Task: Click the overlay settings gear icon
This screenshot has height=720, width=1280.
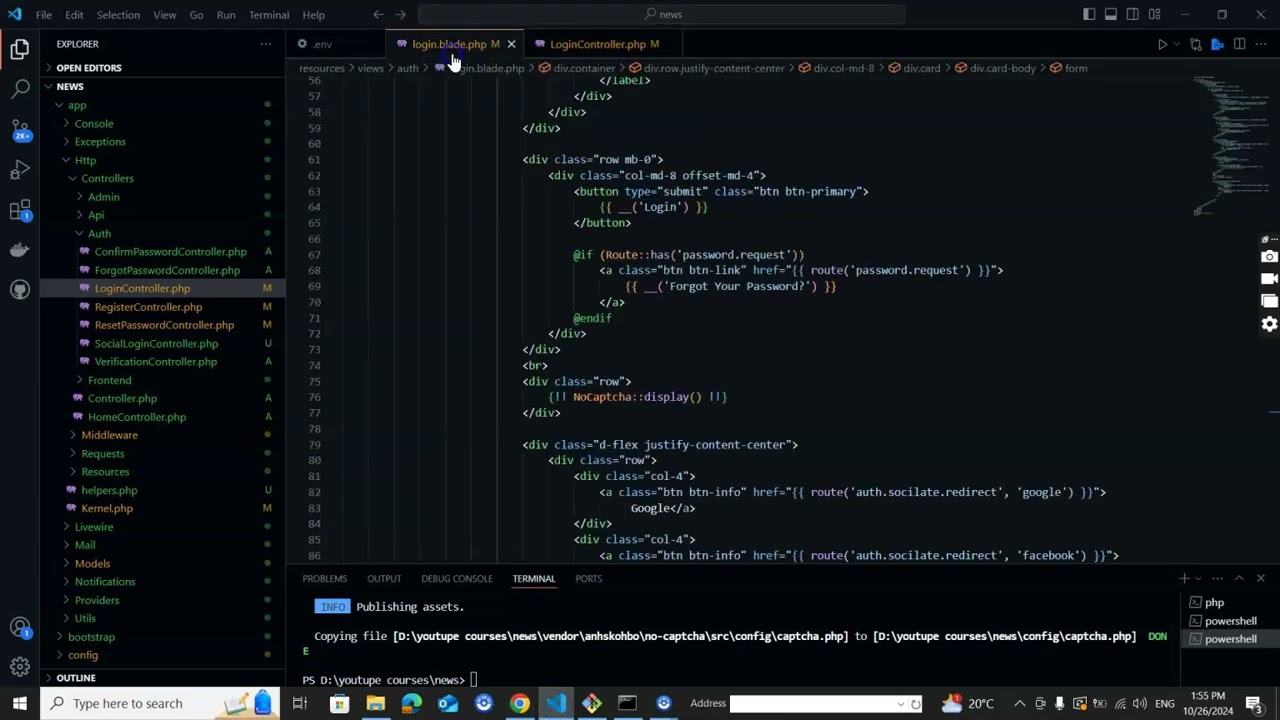Action: [1269, 324]
